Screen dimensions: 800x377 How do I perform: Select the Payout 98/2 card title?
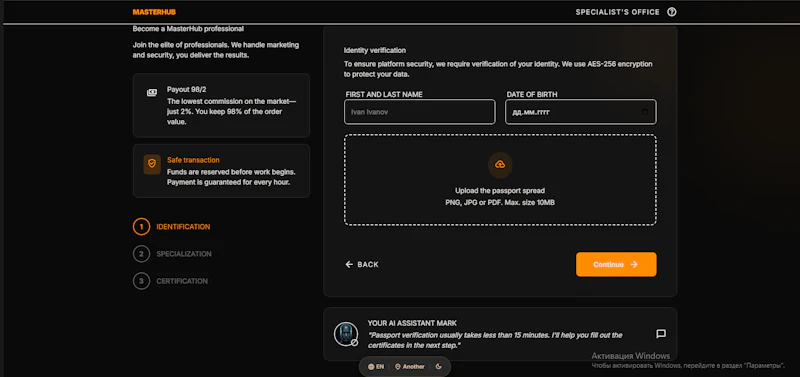click(186, 89)
